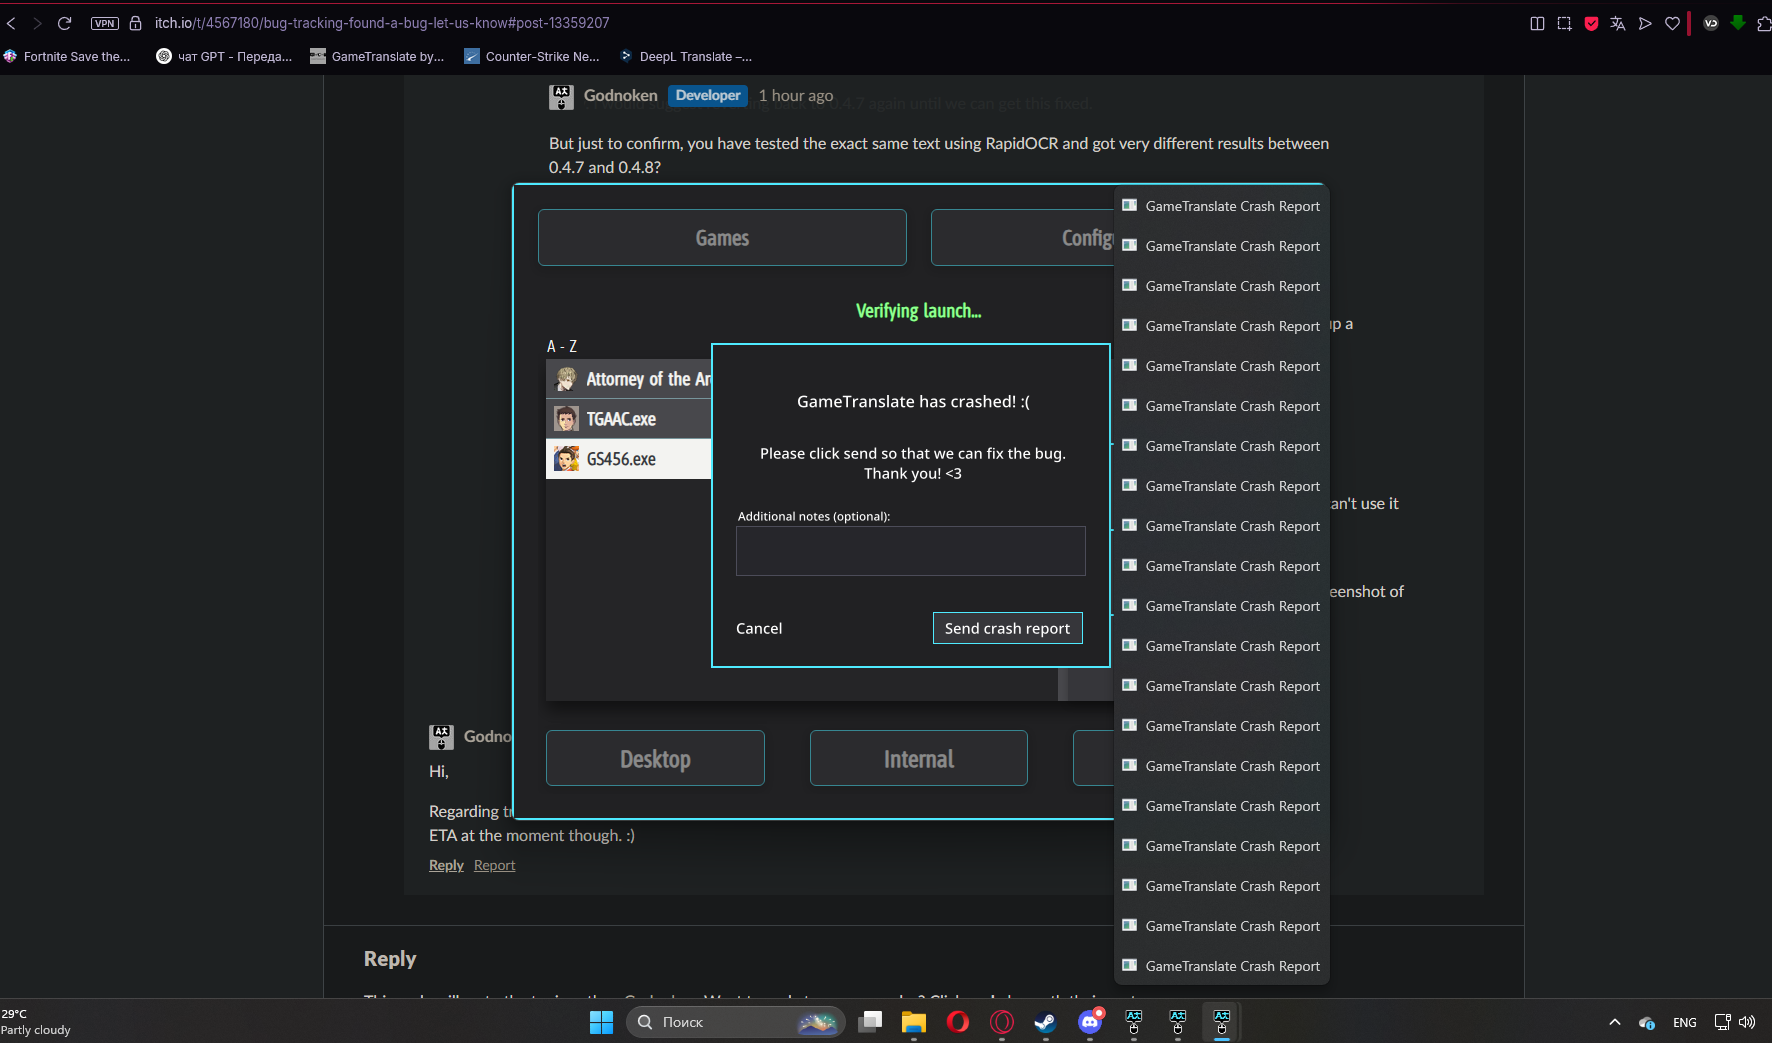Screen dimensions: 1772x1043
Task: Open Task View on the taskbar
Action: pos(870,1022)
